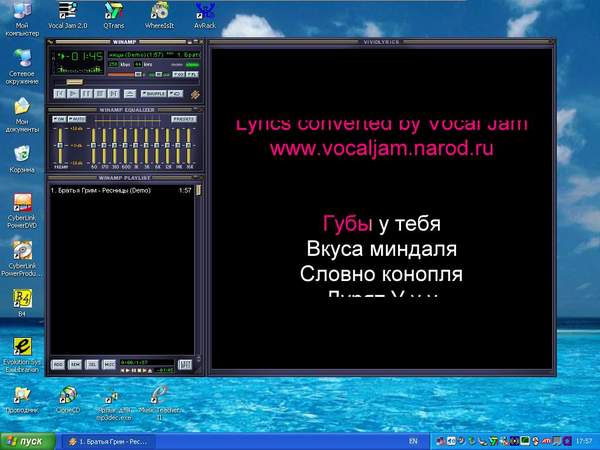Launch CyberLink PowerDVD shortcut
Screen dimensions: 600x450
(22, 211)
